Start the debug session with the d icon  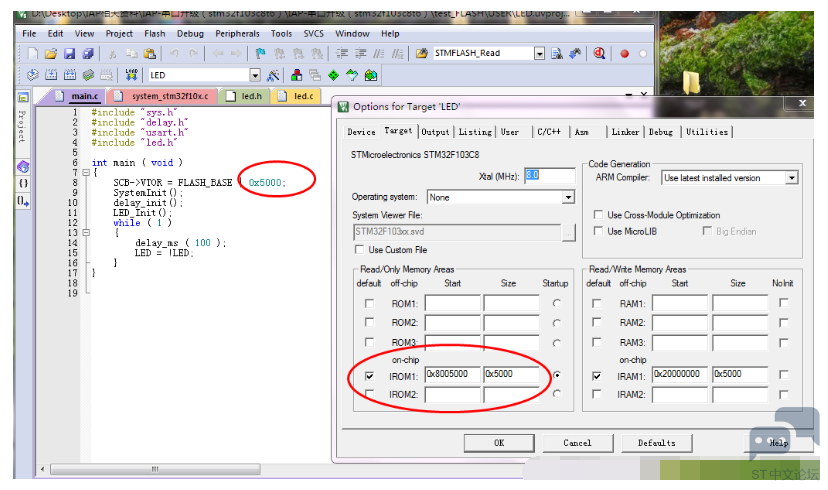click(599, 53)
